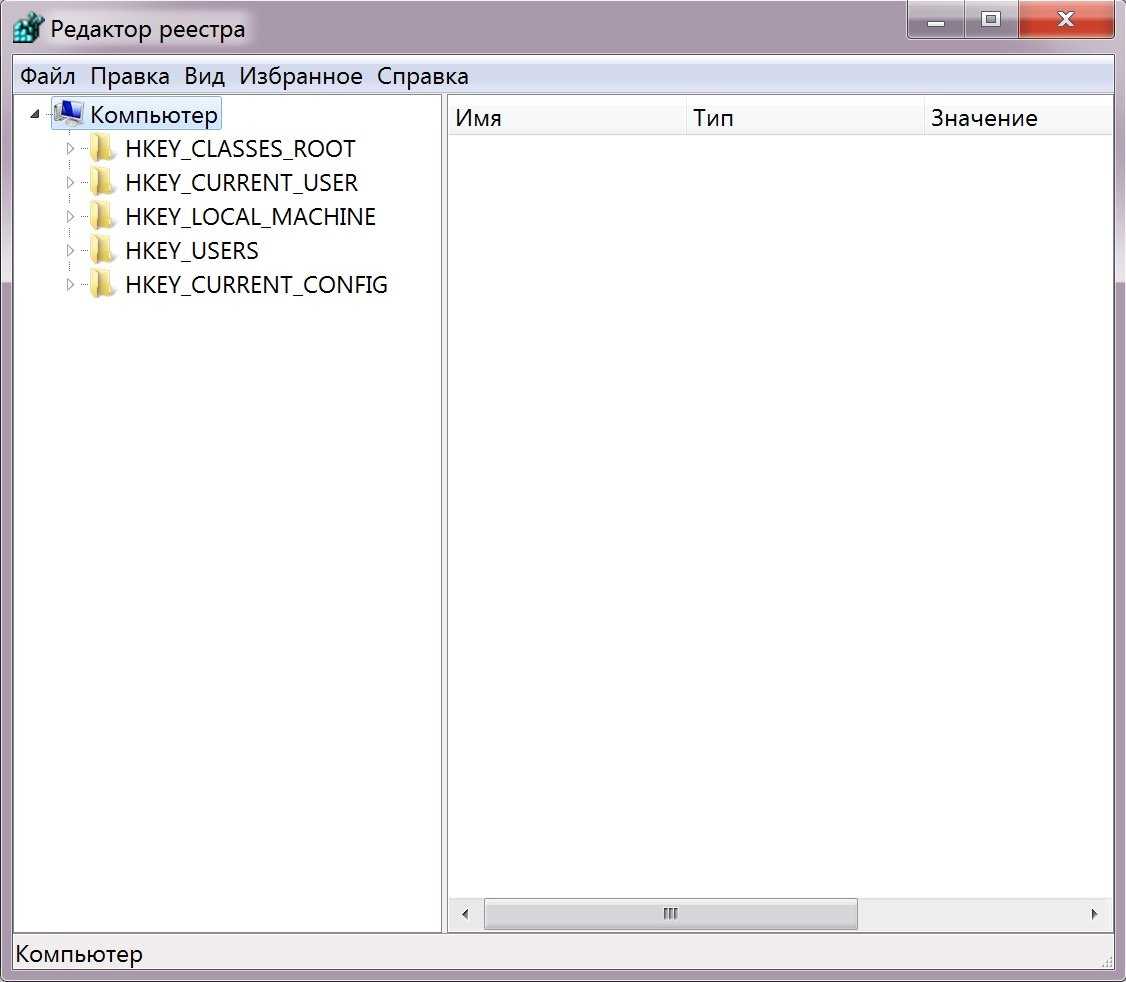The width and height of the screenshot is (1126, 982).
Task: Click the horizontal scrollbar left arrow
Action: [x=465, y=914]
